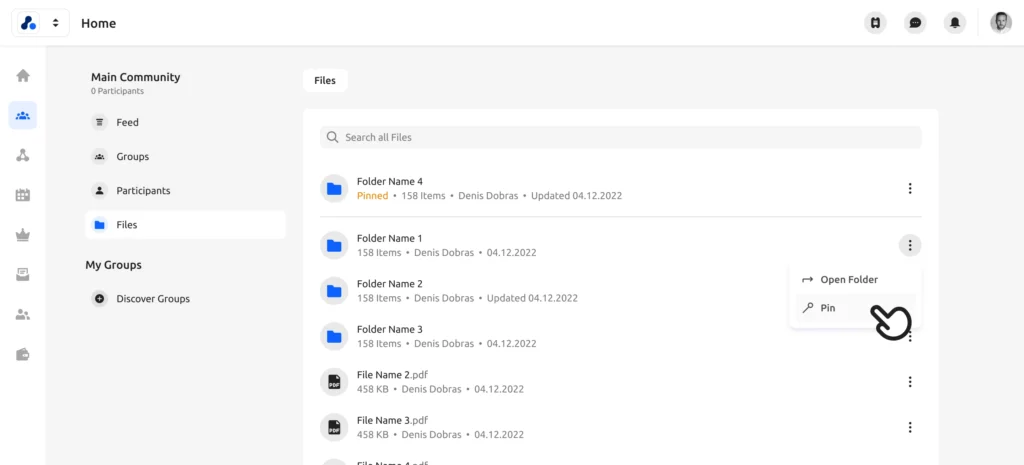This screenshot has height=465, width=1024.
Task: Open the inbox tray icon in sidebar
Action: (x=23, y=275)
